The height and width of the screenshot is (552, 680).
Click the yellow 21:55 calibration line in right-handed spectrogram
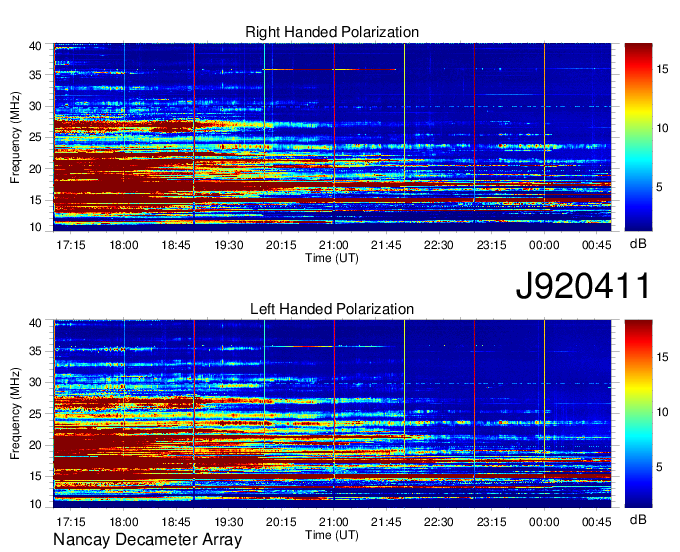[x=404, y=113]
